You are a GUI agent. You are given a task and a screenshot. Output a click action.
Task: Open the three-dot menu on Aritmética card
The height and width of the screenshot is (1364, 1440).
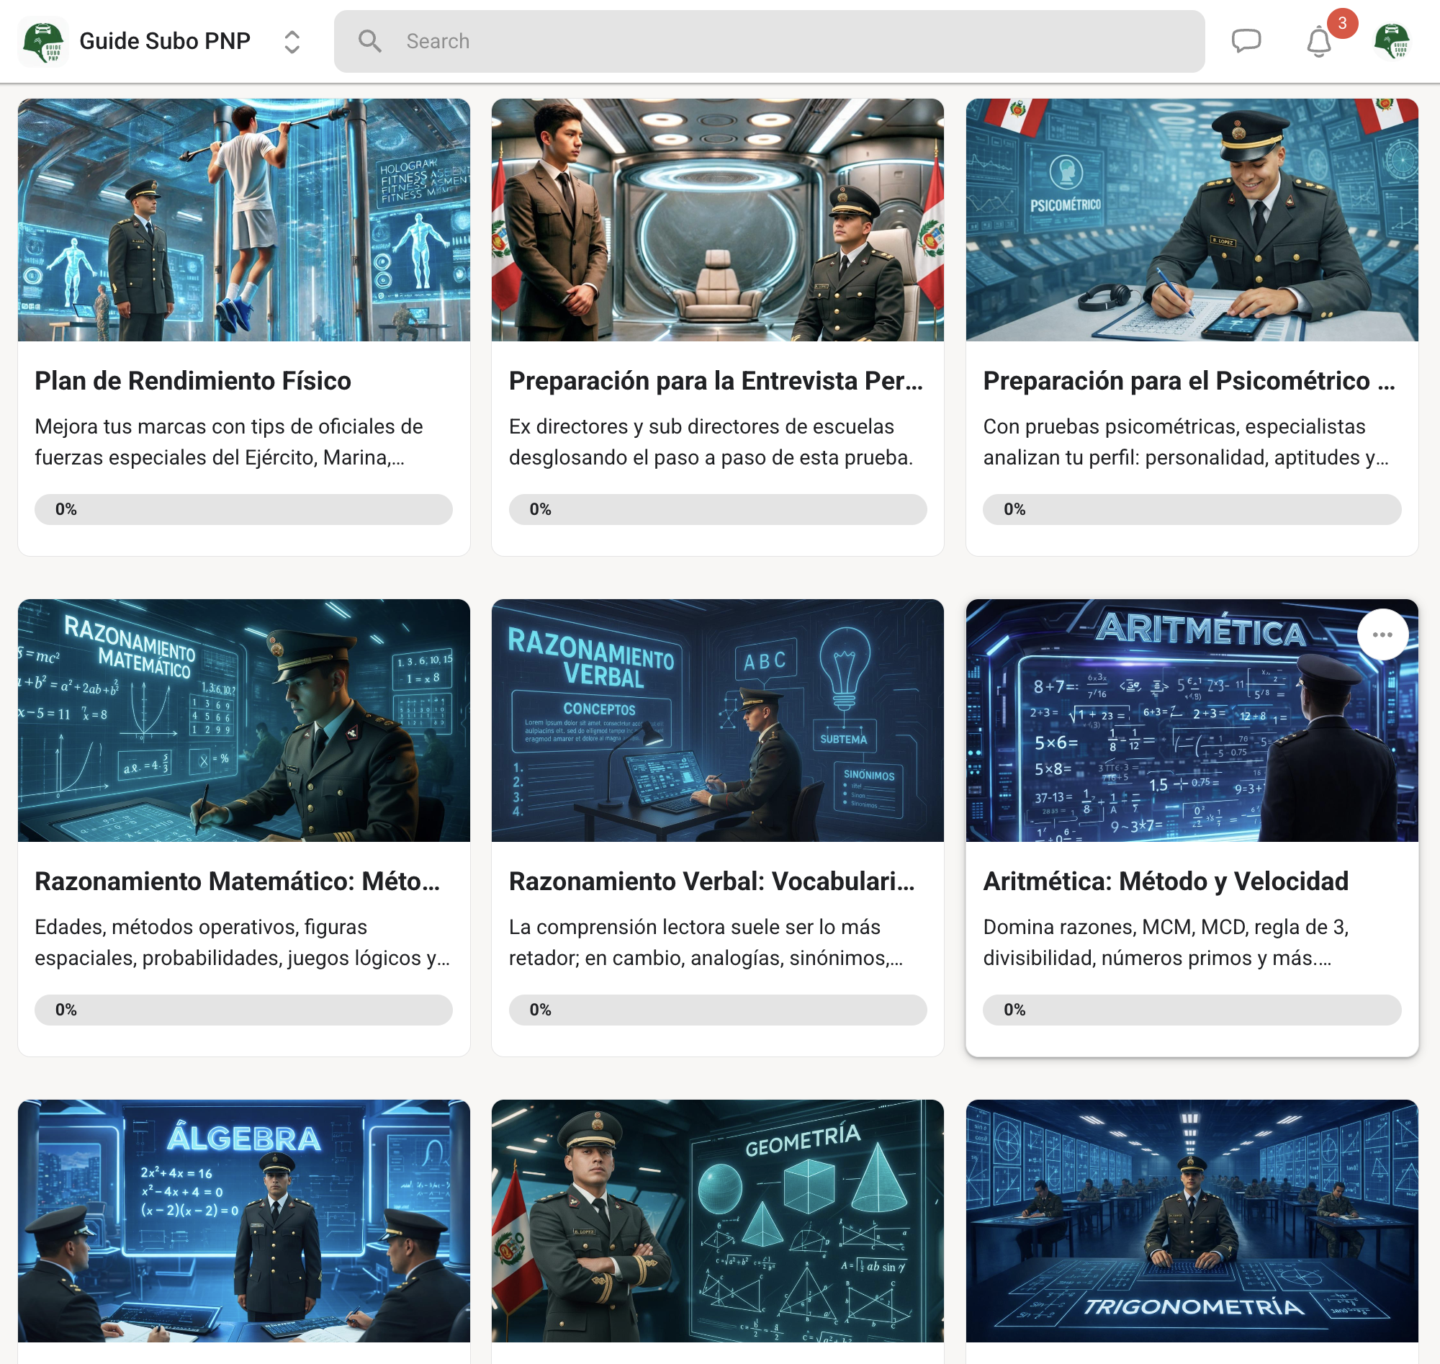pyautogui.click(x=1383, y=635)
